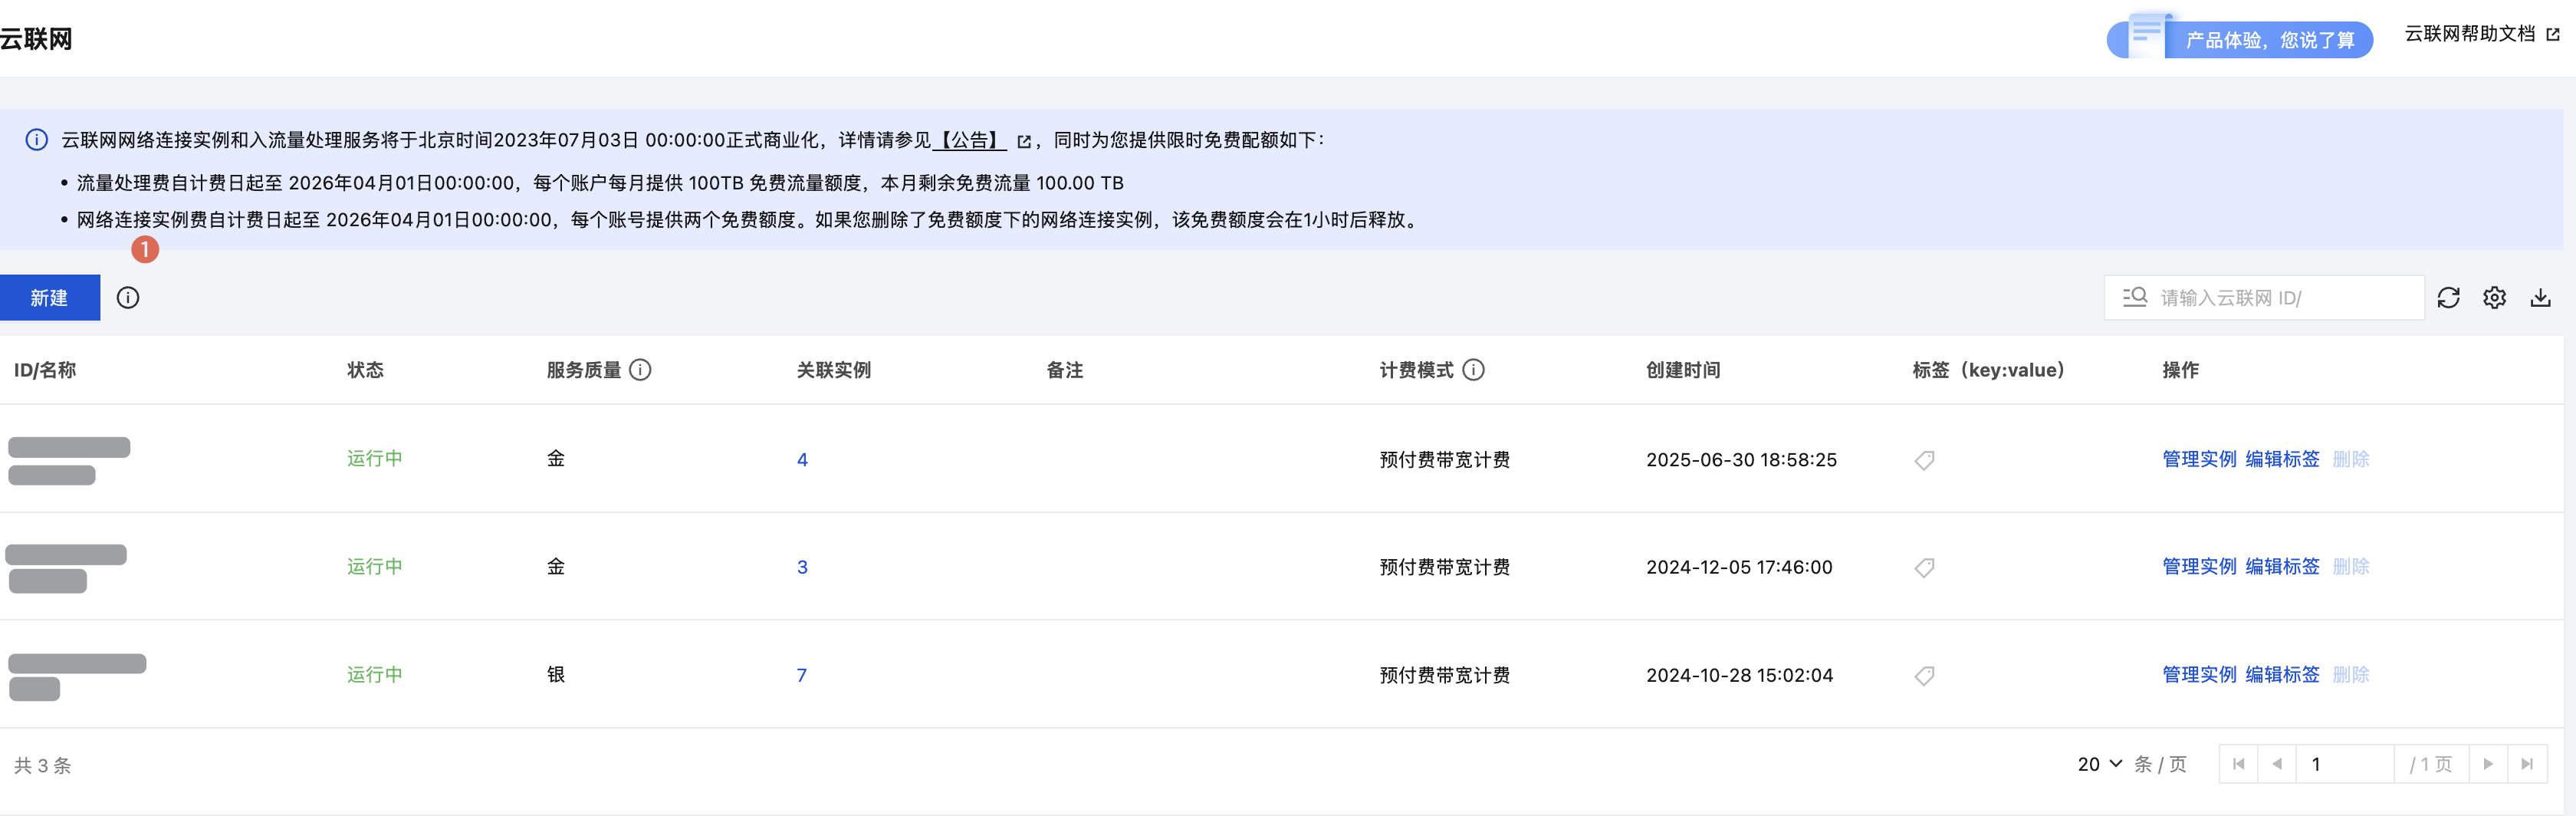
Task: Click the download list icon
Action: click(2540, 298)
